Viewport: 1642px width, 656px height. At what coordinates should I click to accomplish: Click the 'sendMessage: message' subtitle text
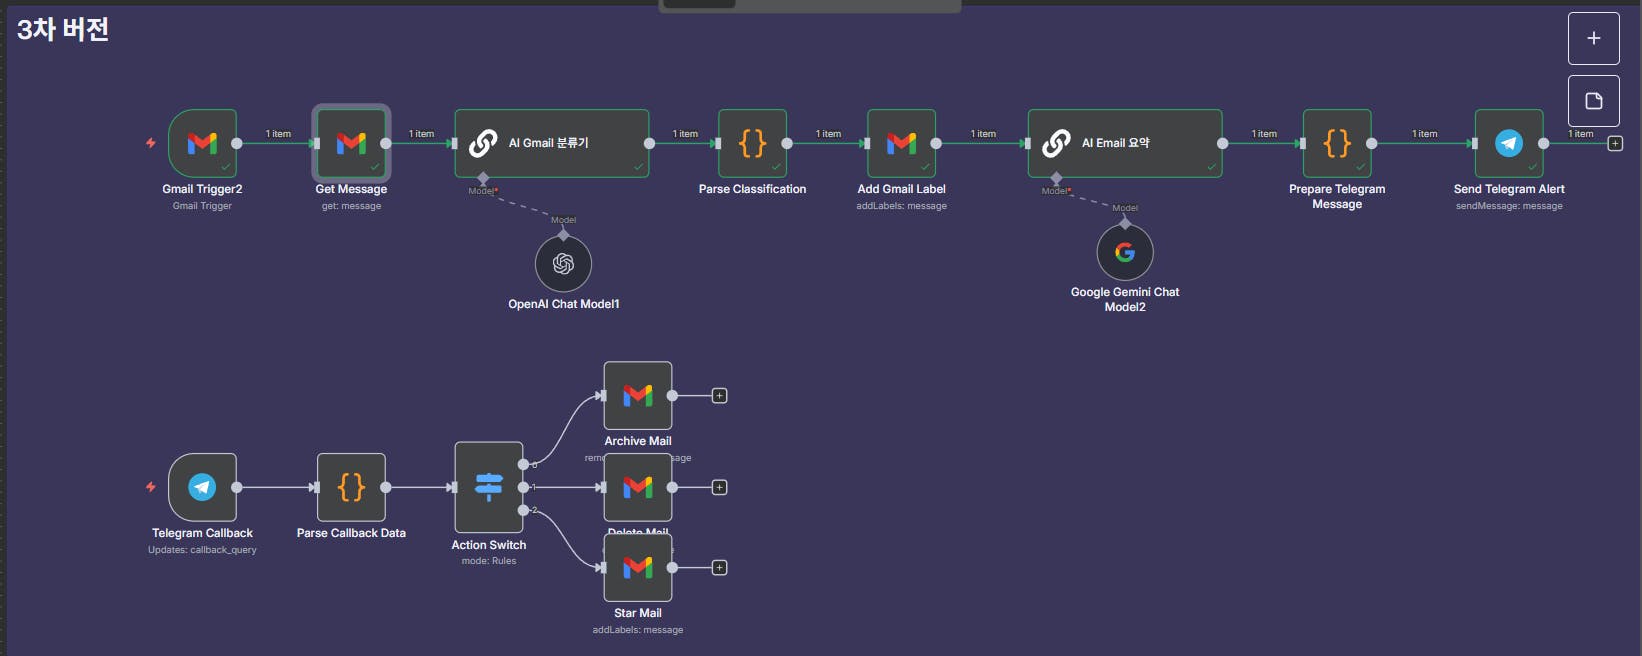coord(1509,206)
